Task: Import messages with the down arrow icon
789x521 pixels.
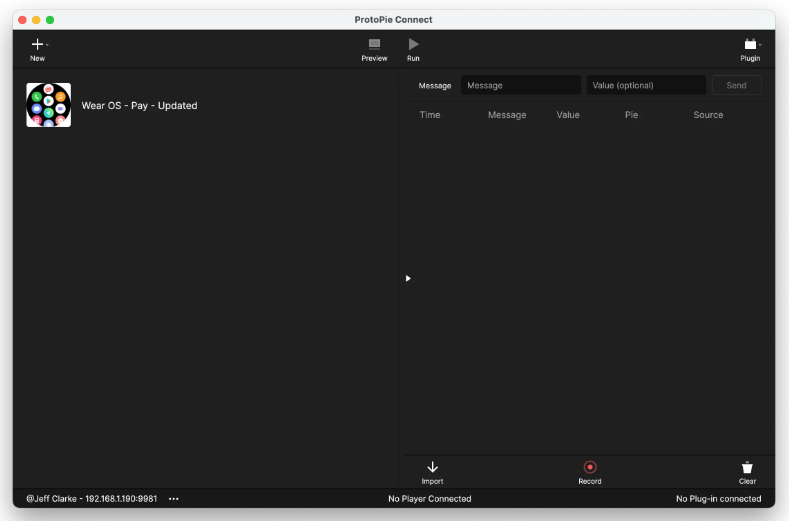Action: 432,467
